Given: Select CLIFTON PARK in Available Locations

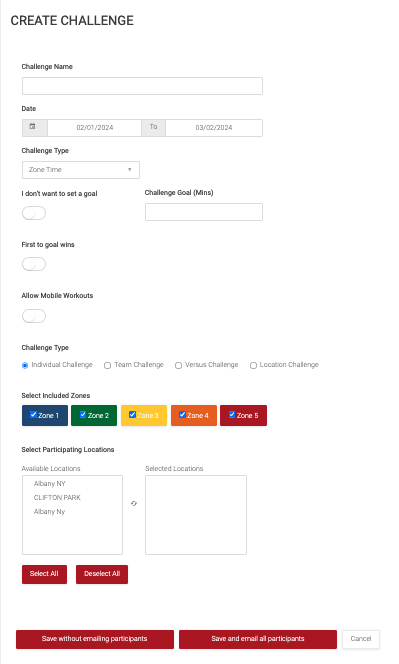Looking at the screenshot, I should tap(57, 498).
